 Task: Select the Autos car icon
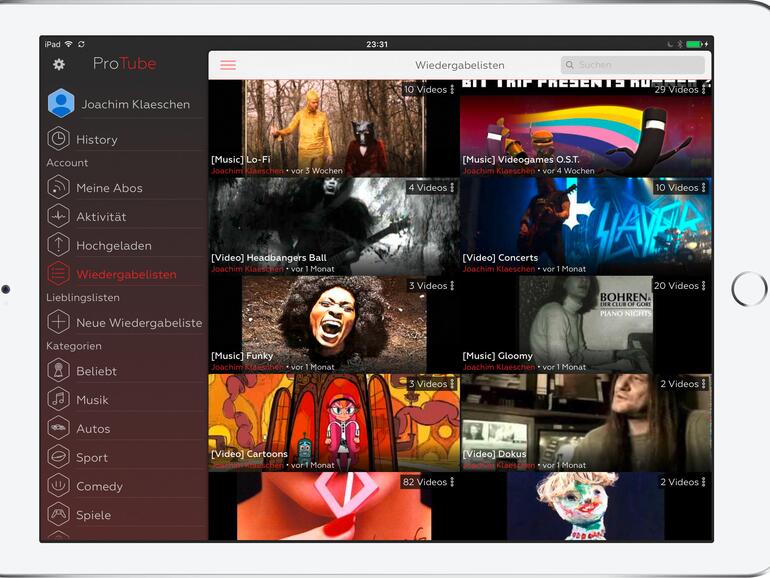pos(59,428)
